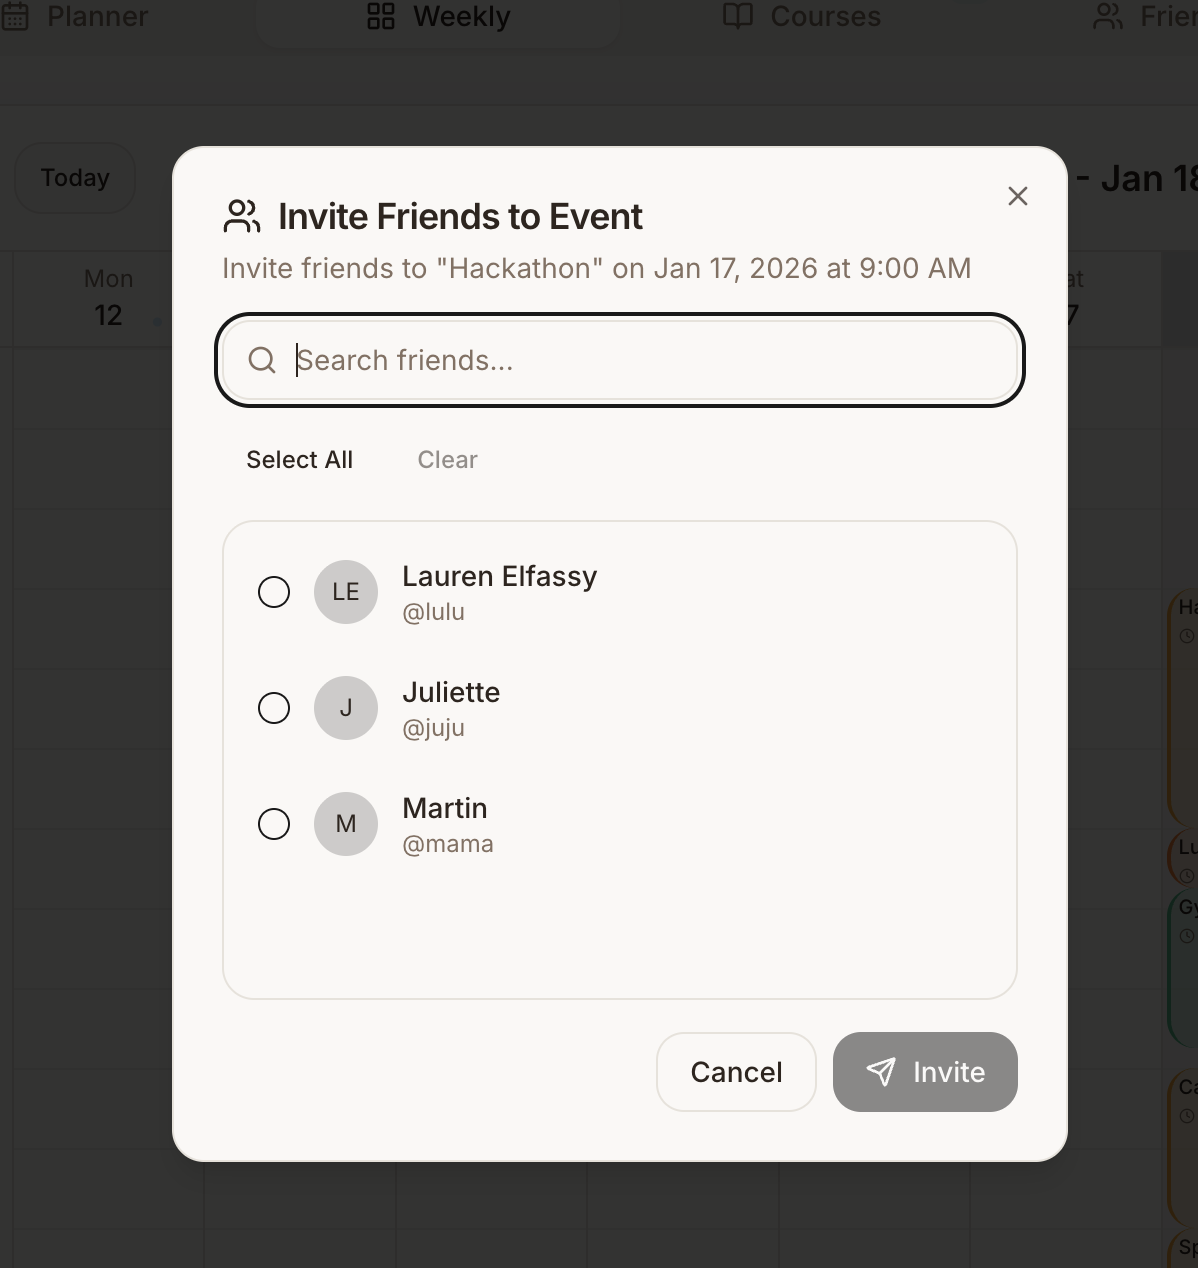Switch to the Weekly tab
Screen dimensions: 1198x1268
(x=438, y=17)
